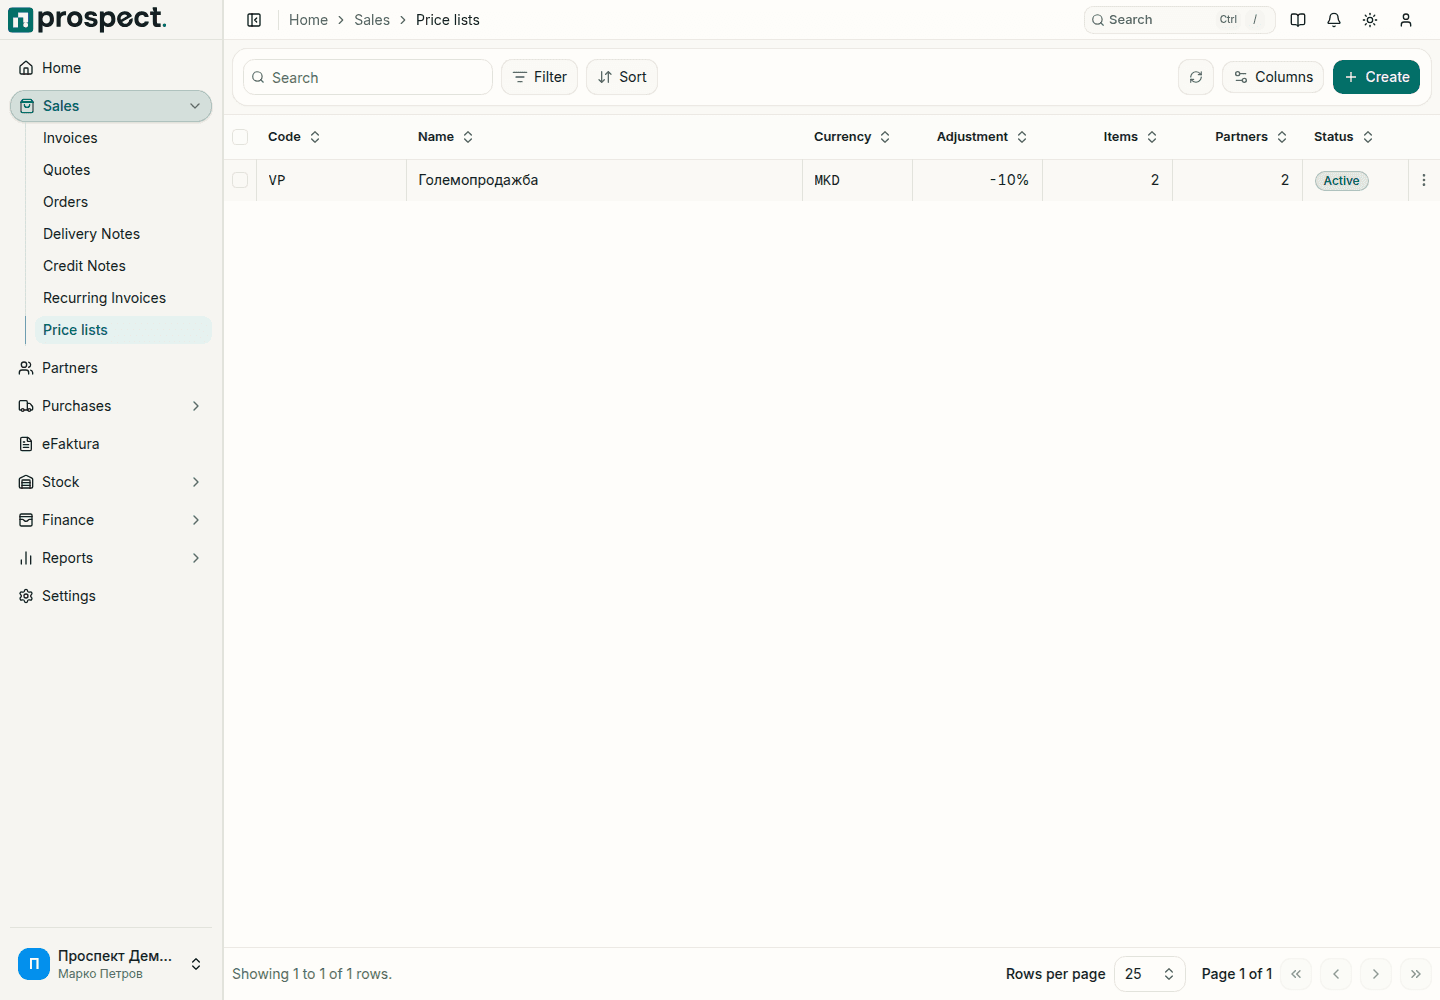Open notifications bell
Viewport: 1440px width, 1000px height.
pos(1334,20)
